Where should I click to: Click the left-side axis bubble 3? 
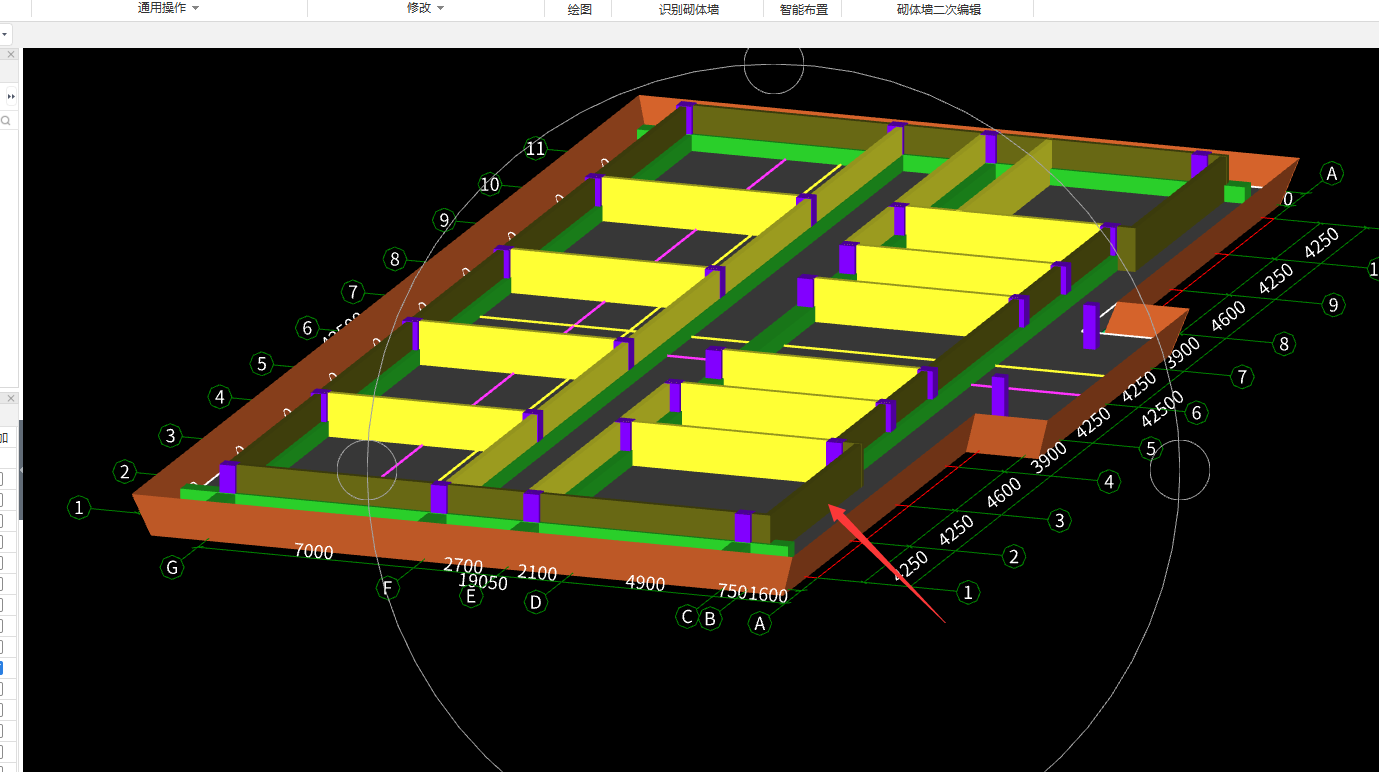pos(170,436)
